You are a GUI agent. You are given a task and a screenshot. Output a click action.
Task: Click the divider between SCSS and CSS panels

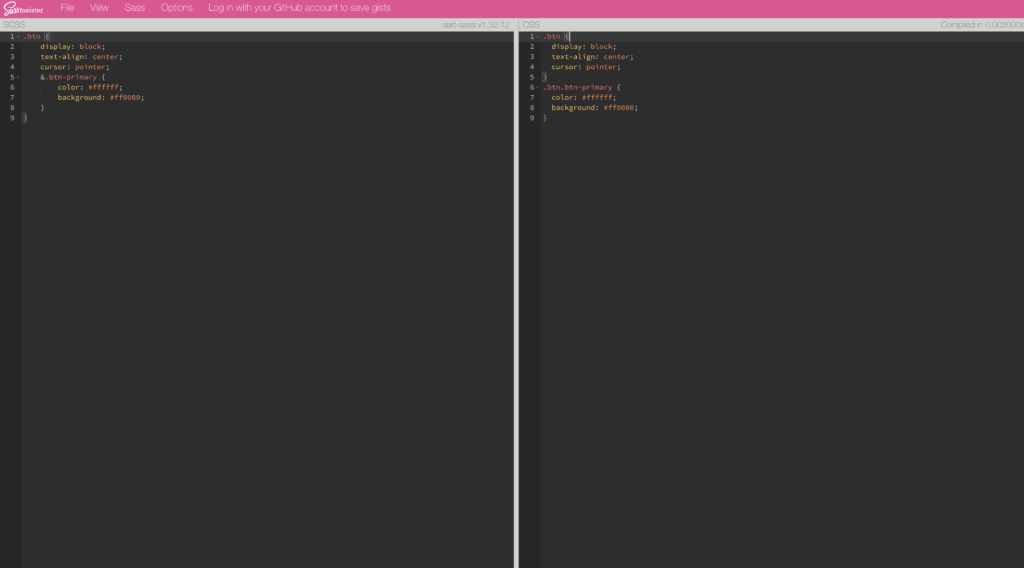(x=516, y=300)
